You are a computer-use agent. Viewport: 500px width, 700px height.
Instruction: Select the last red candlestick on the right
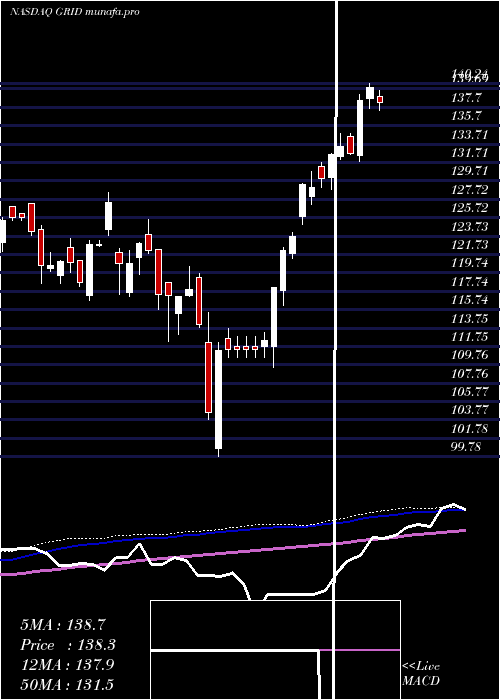[380, 100]
